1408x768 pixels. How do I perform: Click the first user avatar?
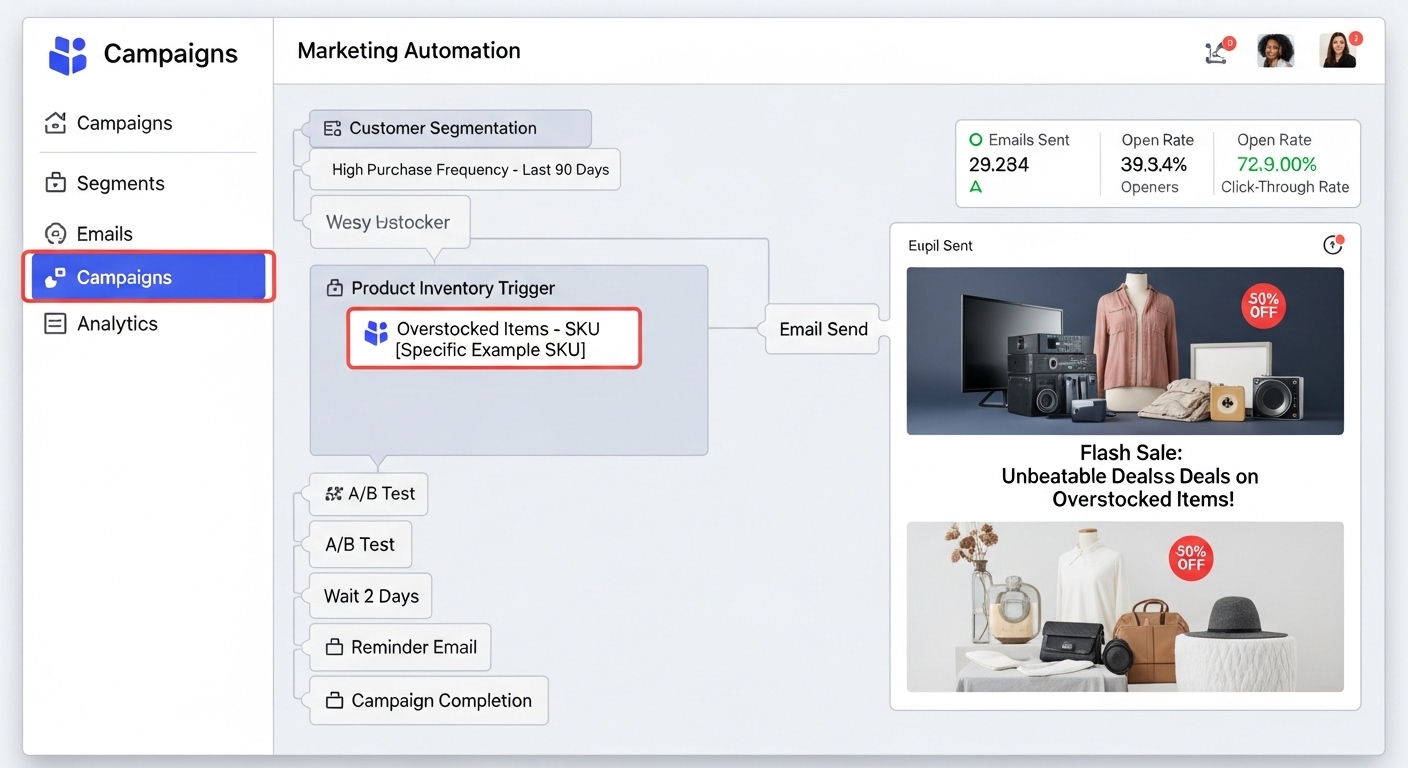(x=1275, y=50)
